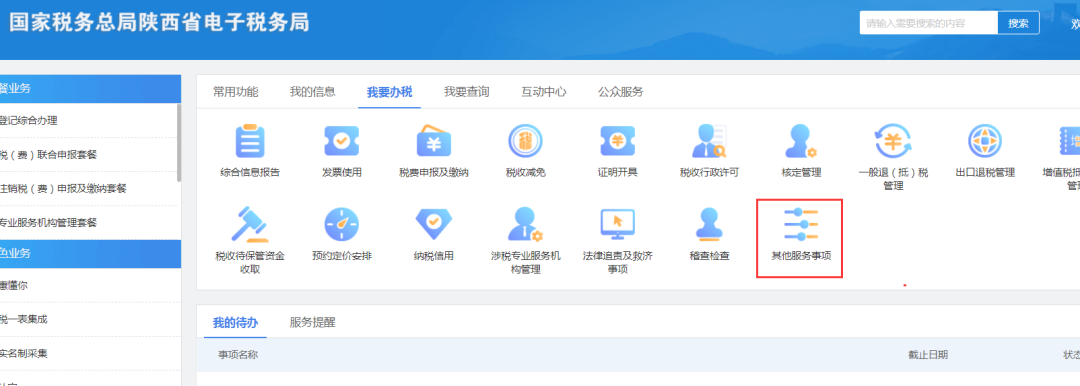Open the 发票使用 icon
The width and height of the screenshot is (1080, 386).
coord(342,141)
